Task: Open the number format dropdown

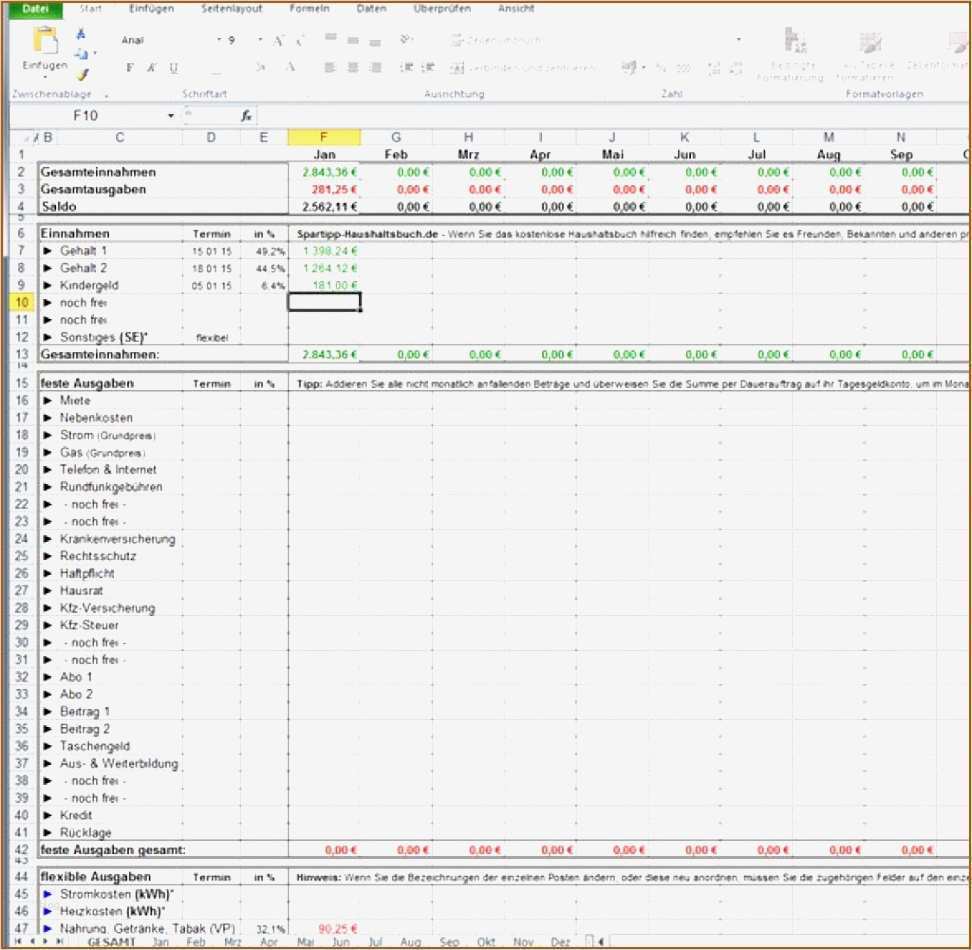Action: point(738,40)
